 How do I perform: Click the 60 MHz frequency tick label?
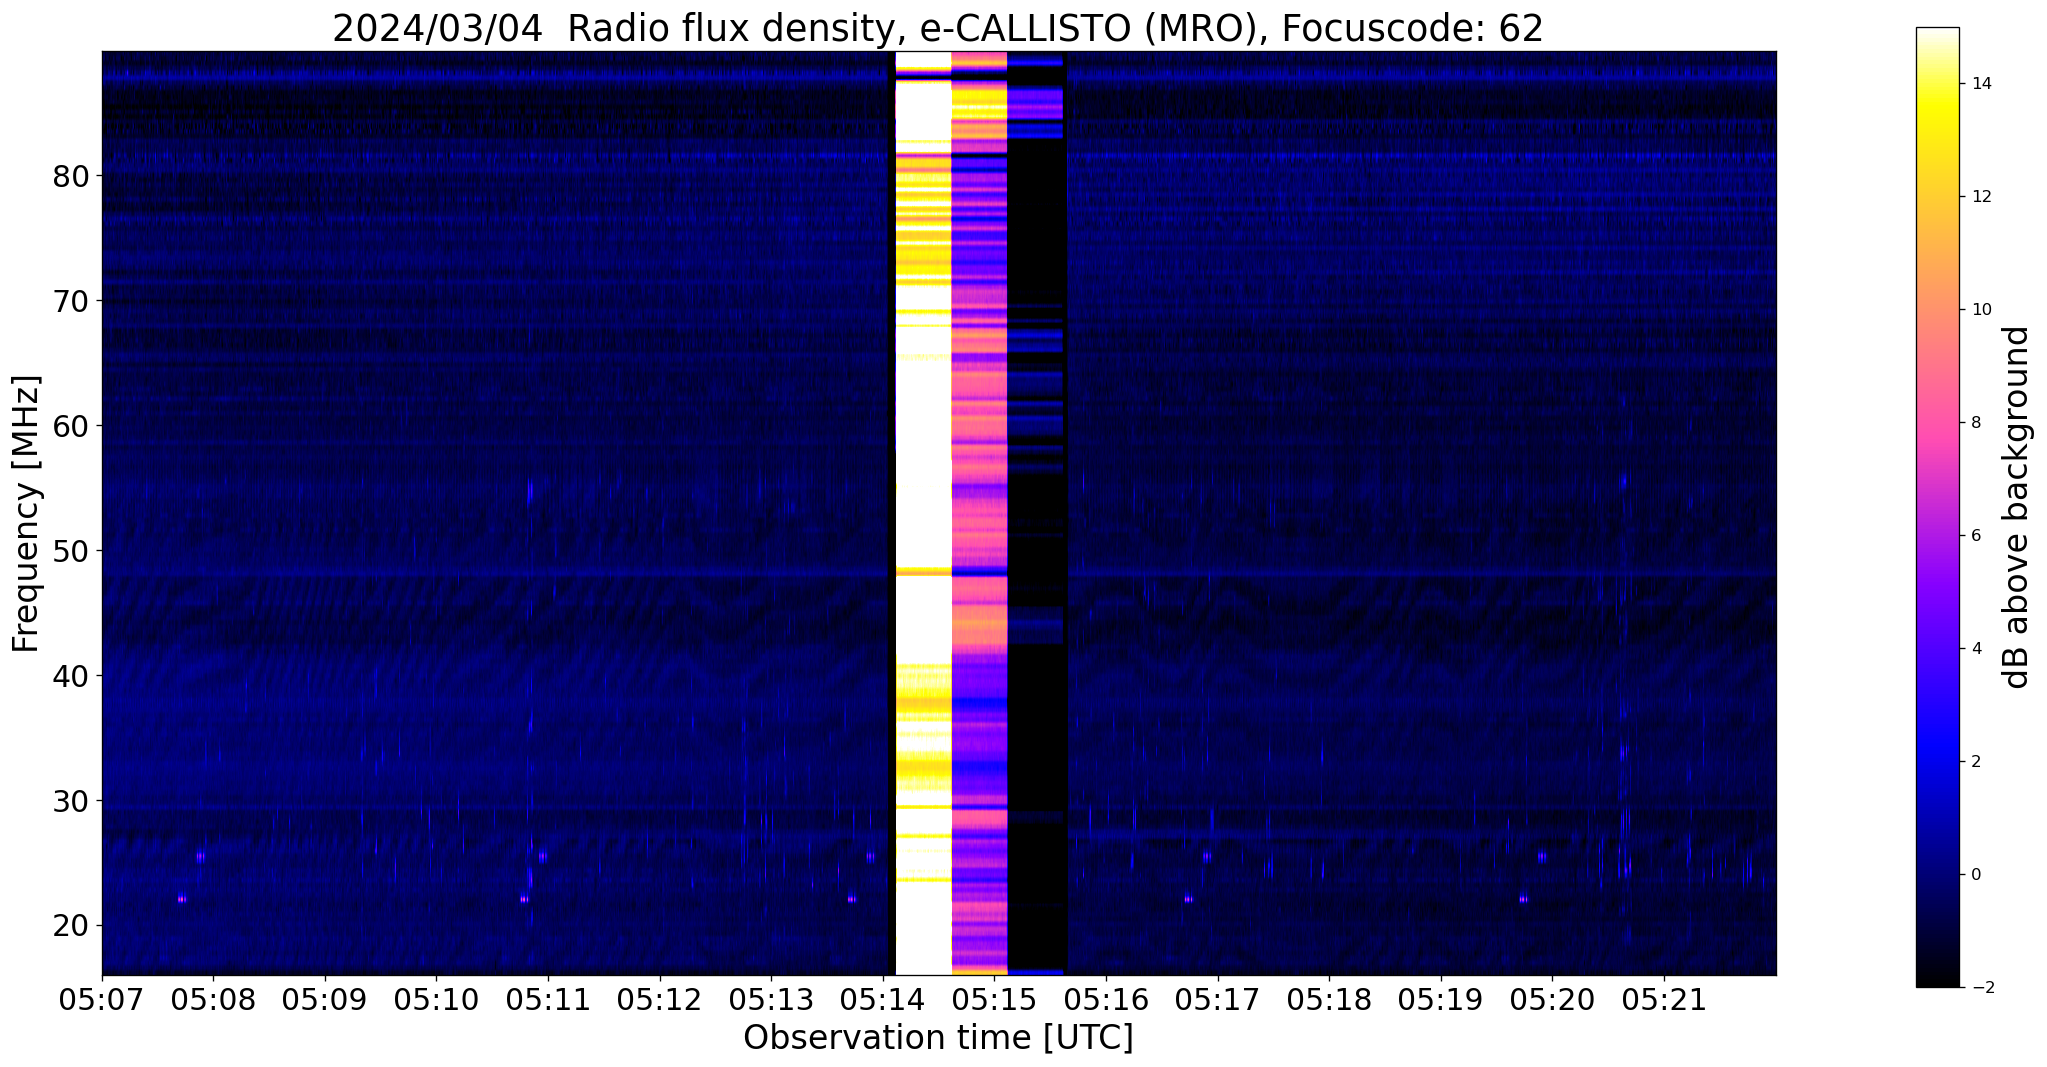pyautogui.click(x=71, y=427)
